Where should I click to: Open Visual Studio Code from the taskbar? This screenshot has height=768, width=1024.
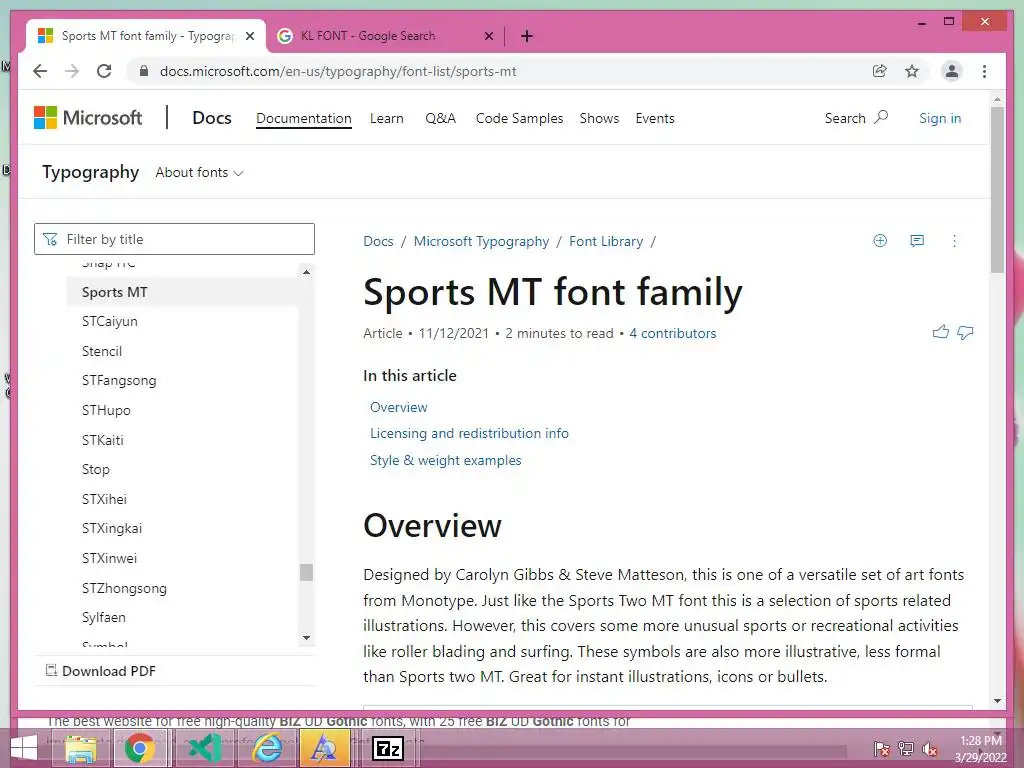pos(204,748)
